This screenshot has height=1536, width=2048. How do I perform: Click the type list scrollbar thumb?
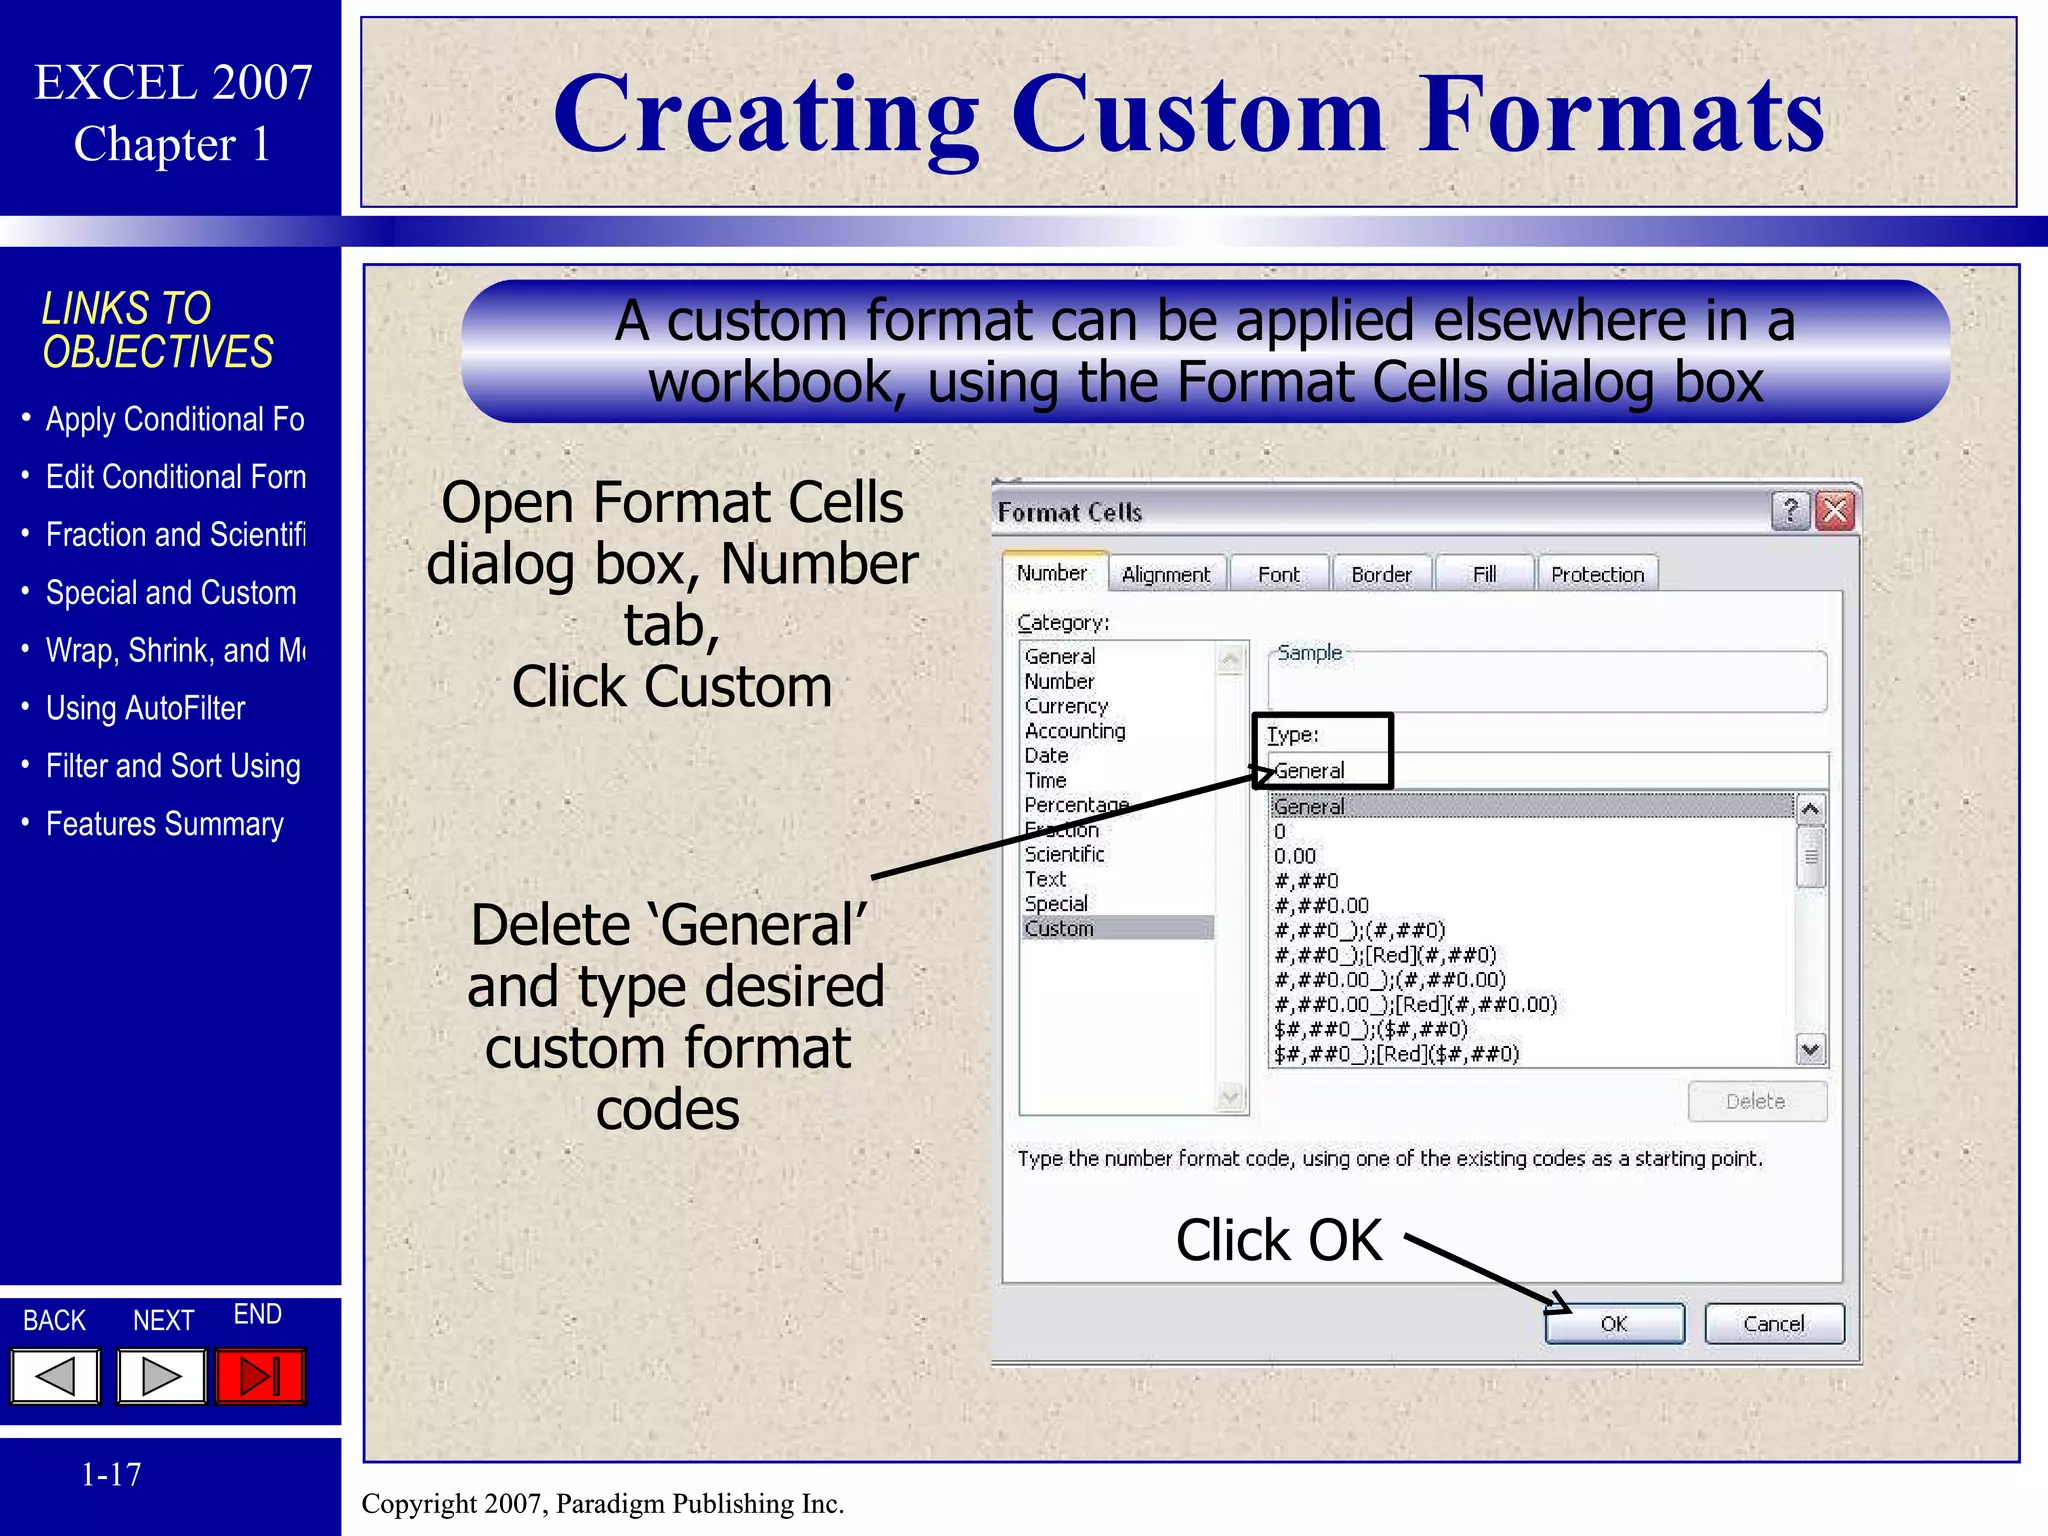click(1811, 856)
